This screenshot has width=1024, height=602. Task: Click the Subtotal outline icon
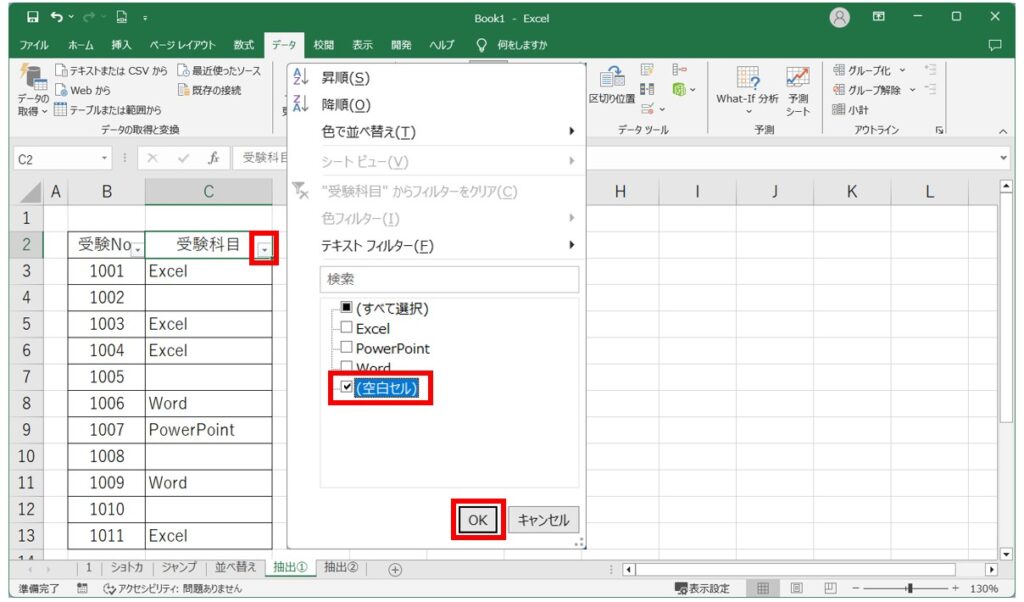[x=851, y=110]
